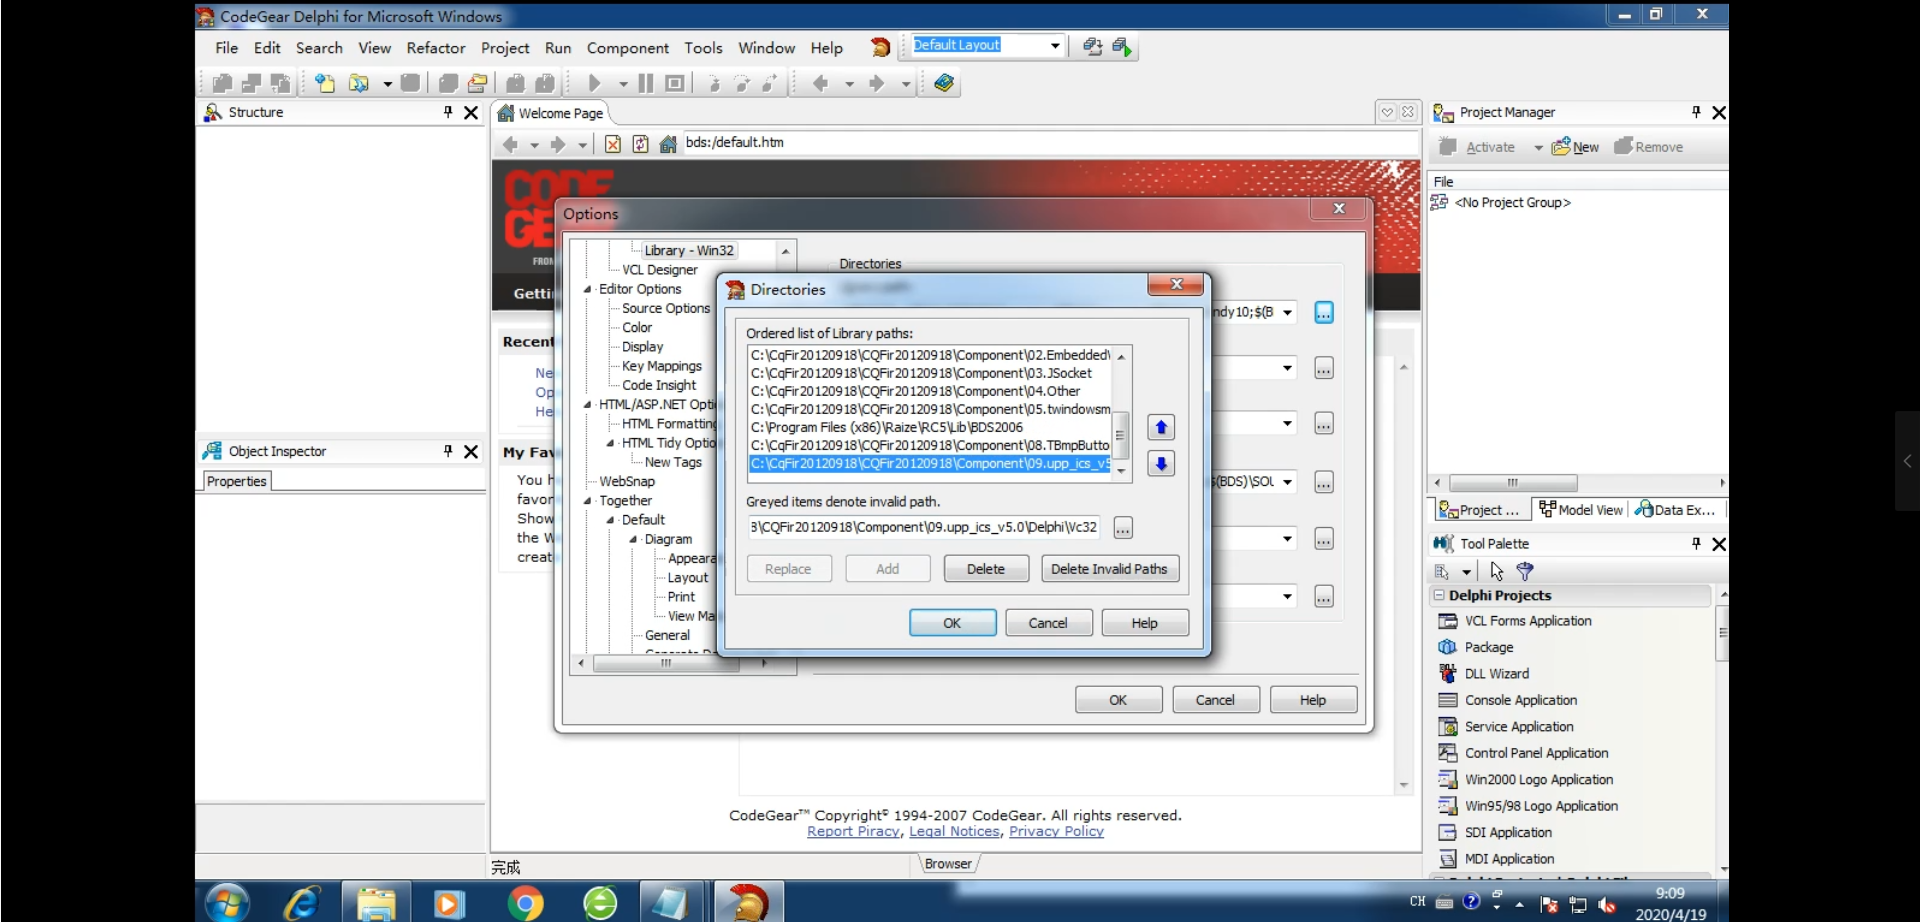Open the Component menu
Viewport: 1920px width, 922px height.
tap(627, 48)
